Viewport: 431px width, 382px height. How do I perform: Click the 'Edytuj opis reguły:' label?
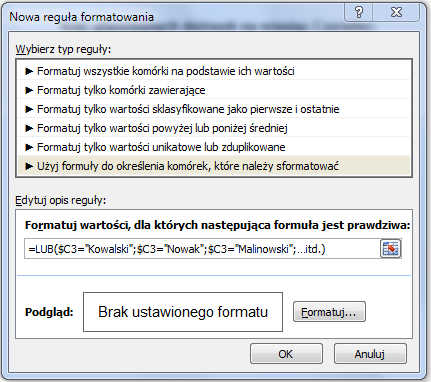coord(61,200)
